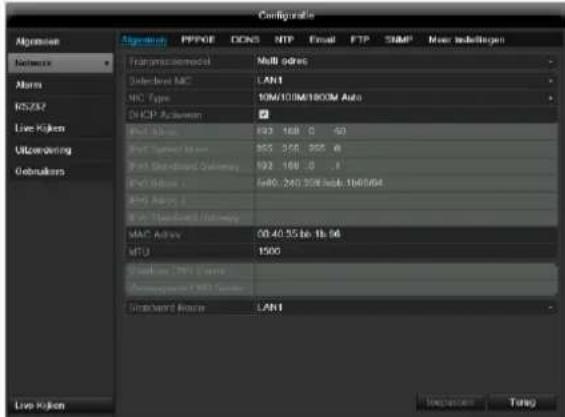Image resolution: width=565 pixels, height=417 pixels.
Task: Switch to the Algemeen network tab
Action: tap(144, 40)
